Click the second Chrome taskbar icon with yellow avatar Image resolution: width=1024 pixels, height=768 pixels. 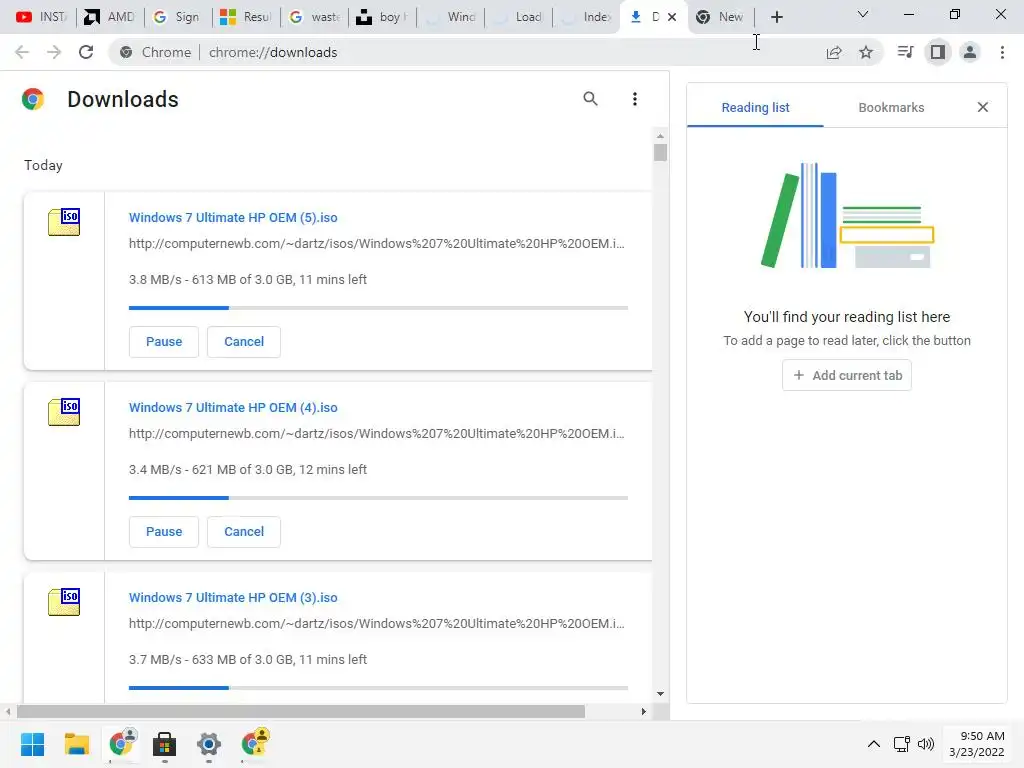tap(255, 743)
